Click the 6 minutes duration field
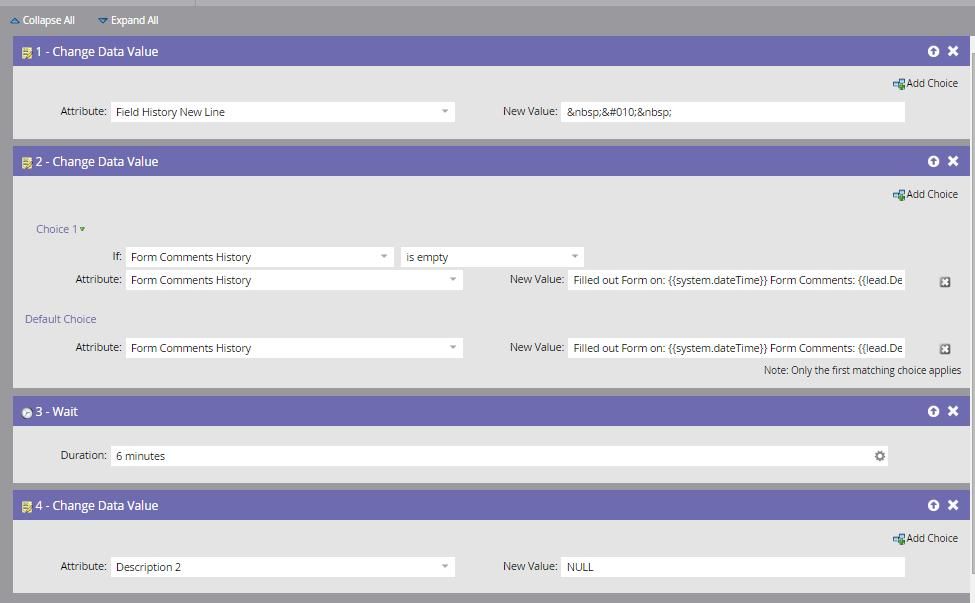Viewport: 975px width, 603px height. click(x=490, y=456)
